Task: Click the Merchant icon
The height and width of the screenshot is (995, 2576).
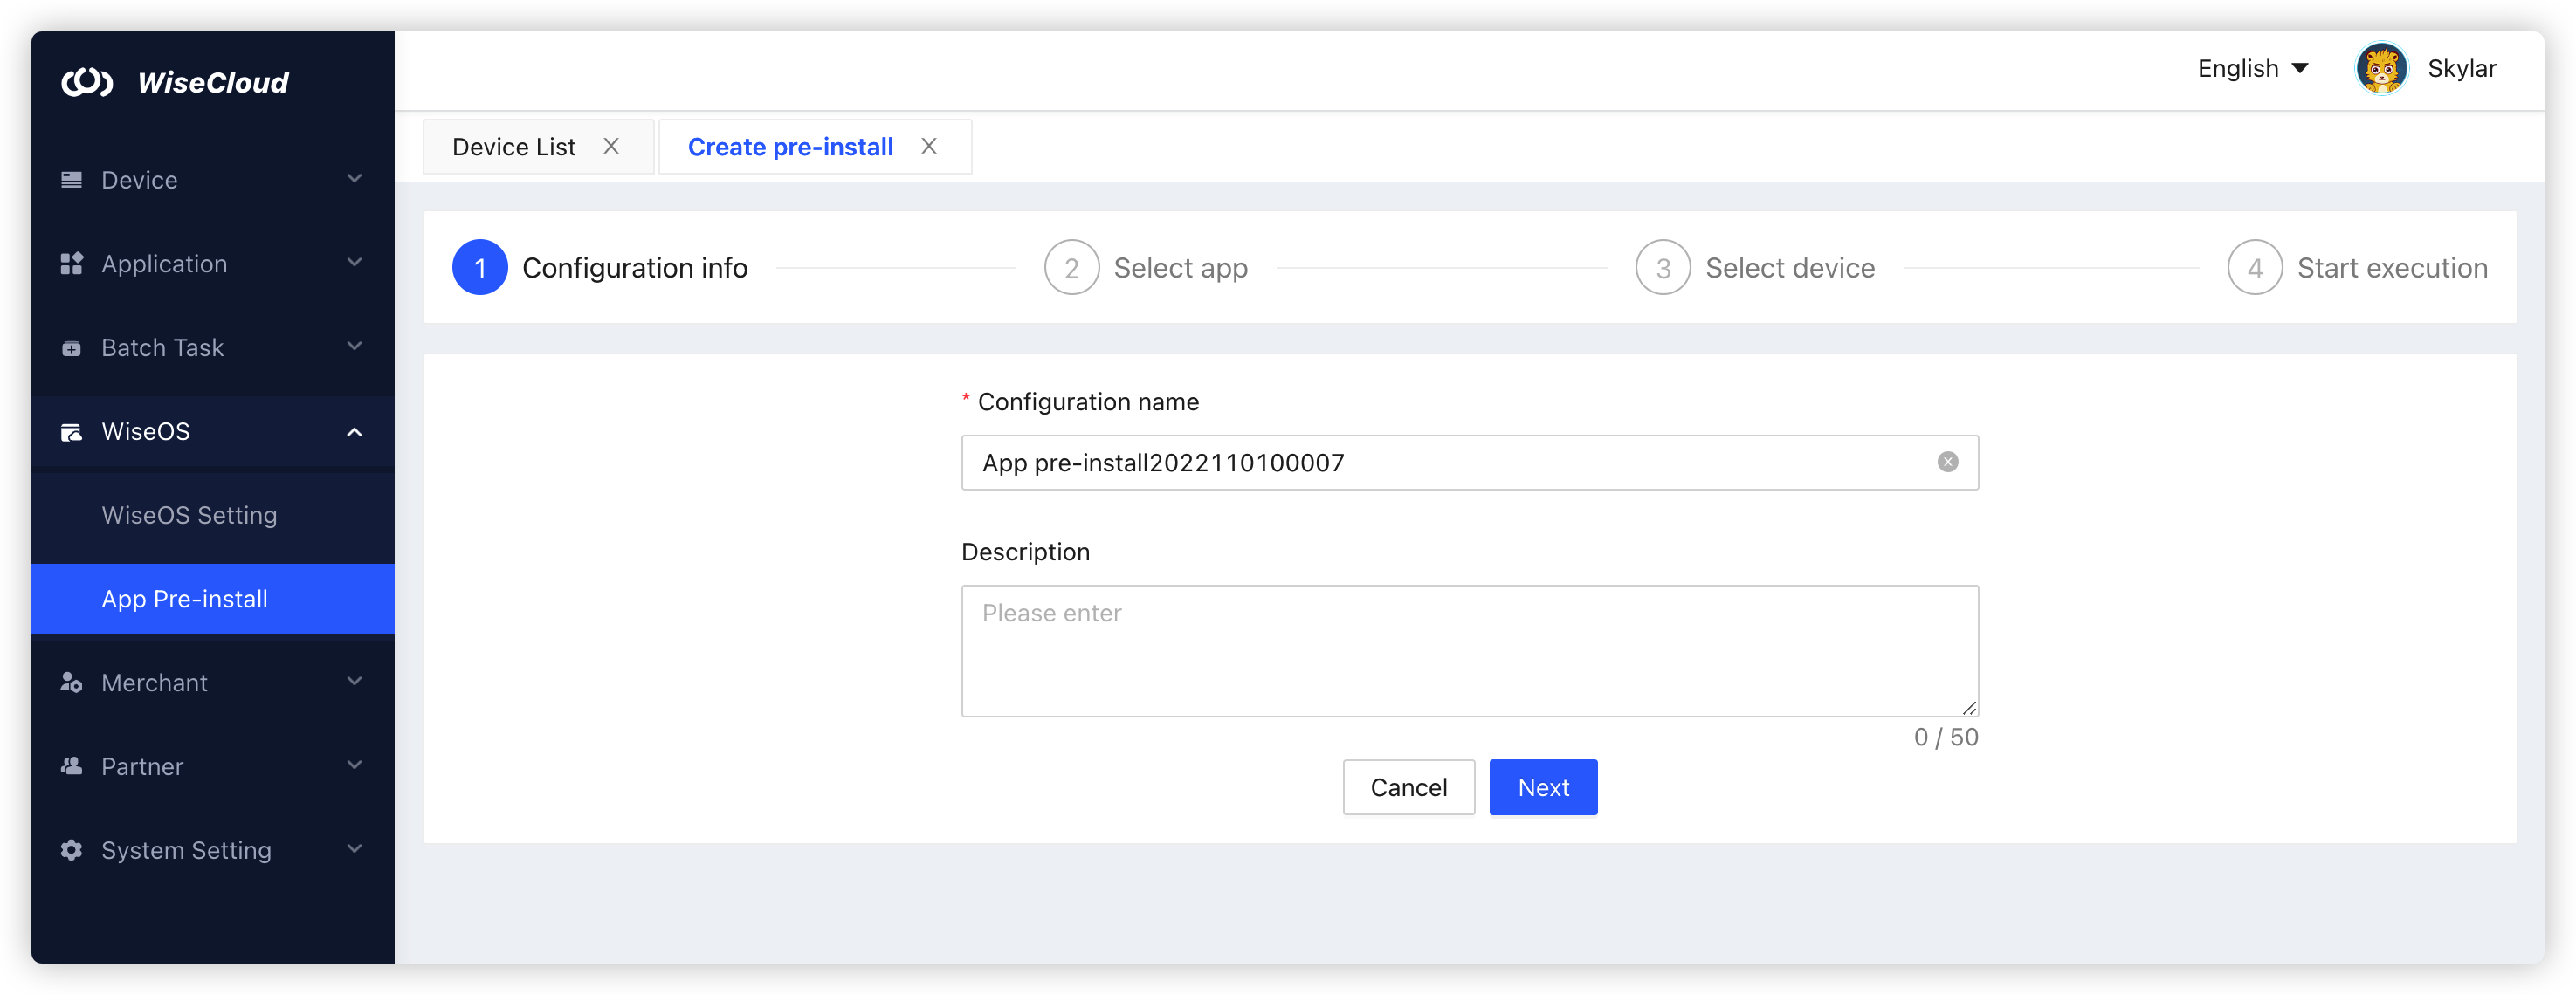Action: pyautogui.click(x=70, y=682)
